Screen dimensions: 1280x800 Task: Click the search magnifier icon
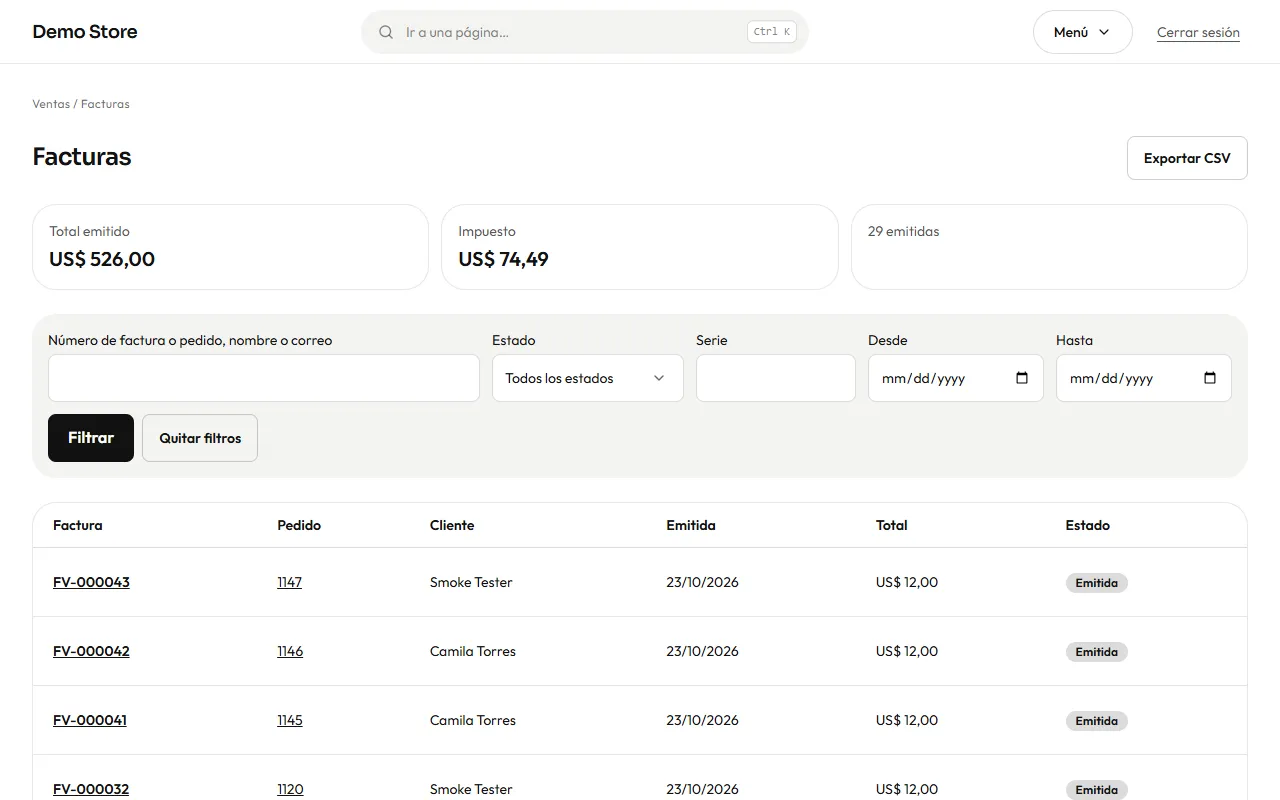(x=386, y=32)
